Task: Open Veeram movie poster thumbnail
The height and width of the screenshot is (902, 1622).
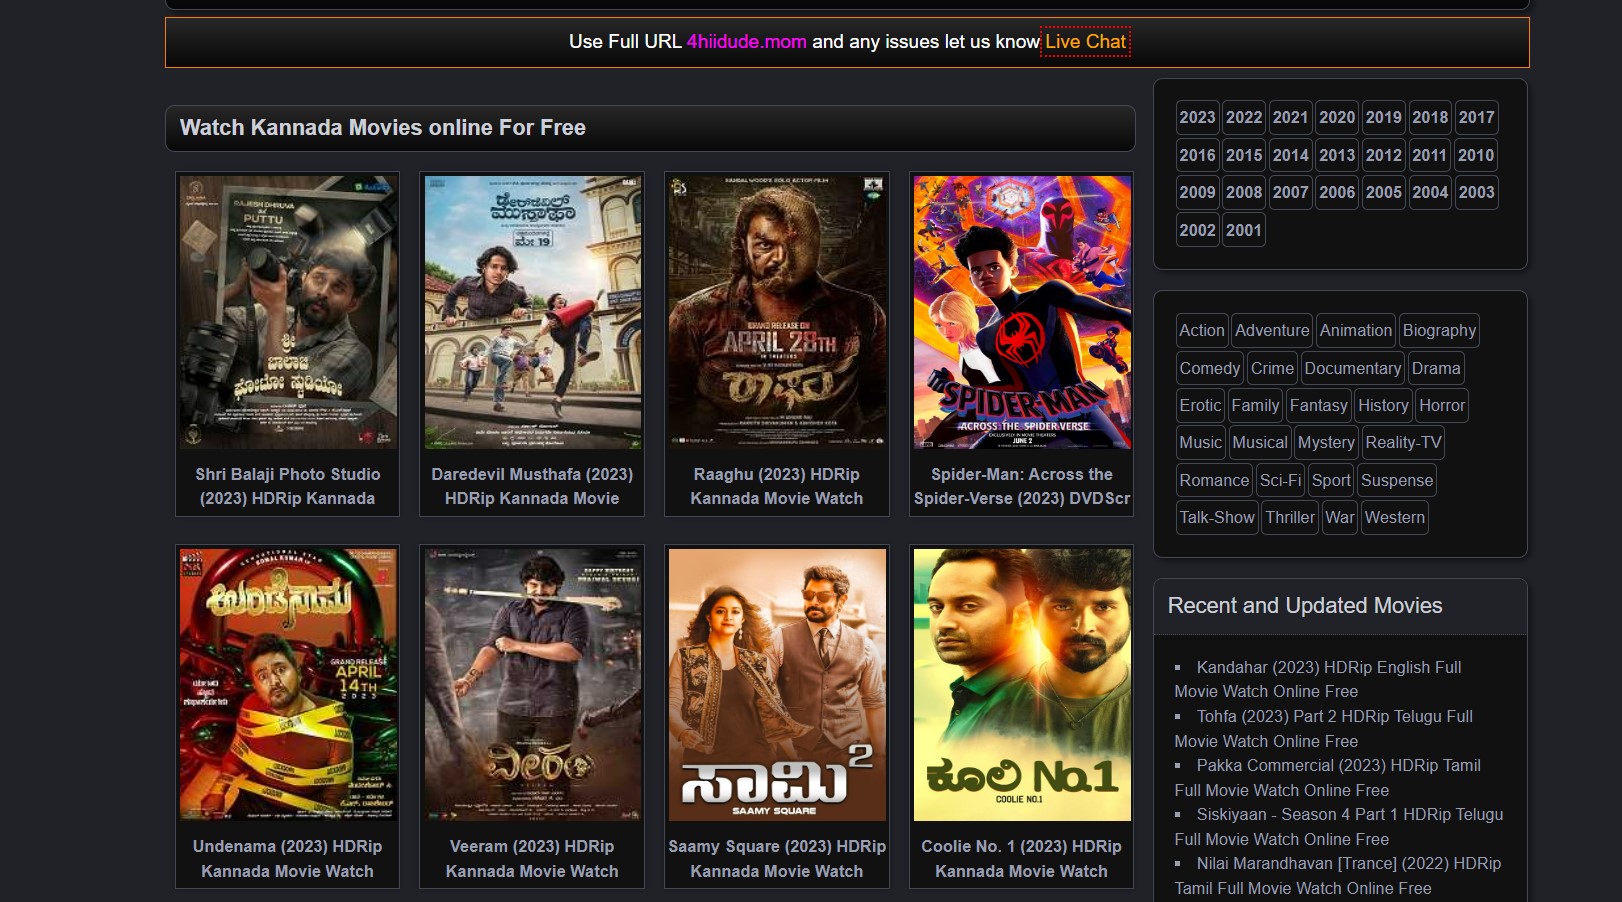Action: pyautogui.click(x=532, y=684)
